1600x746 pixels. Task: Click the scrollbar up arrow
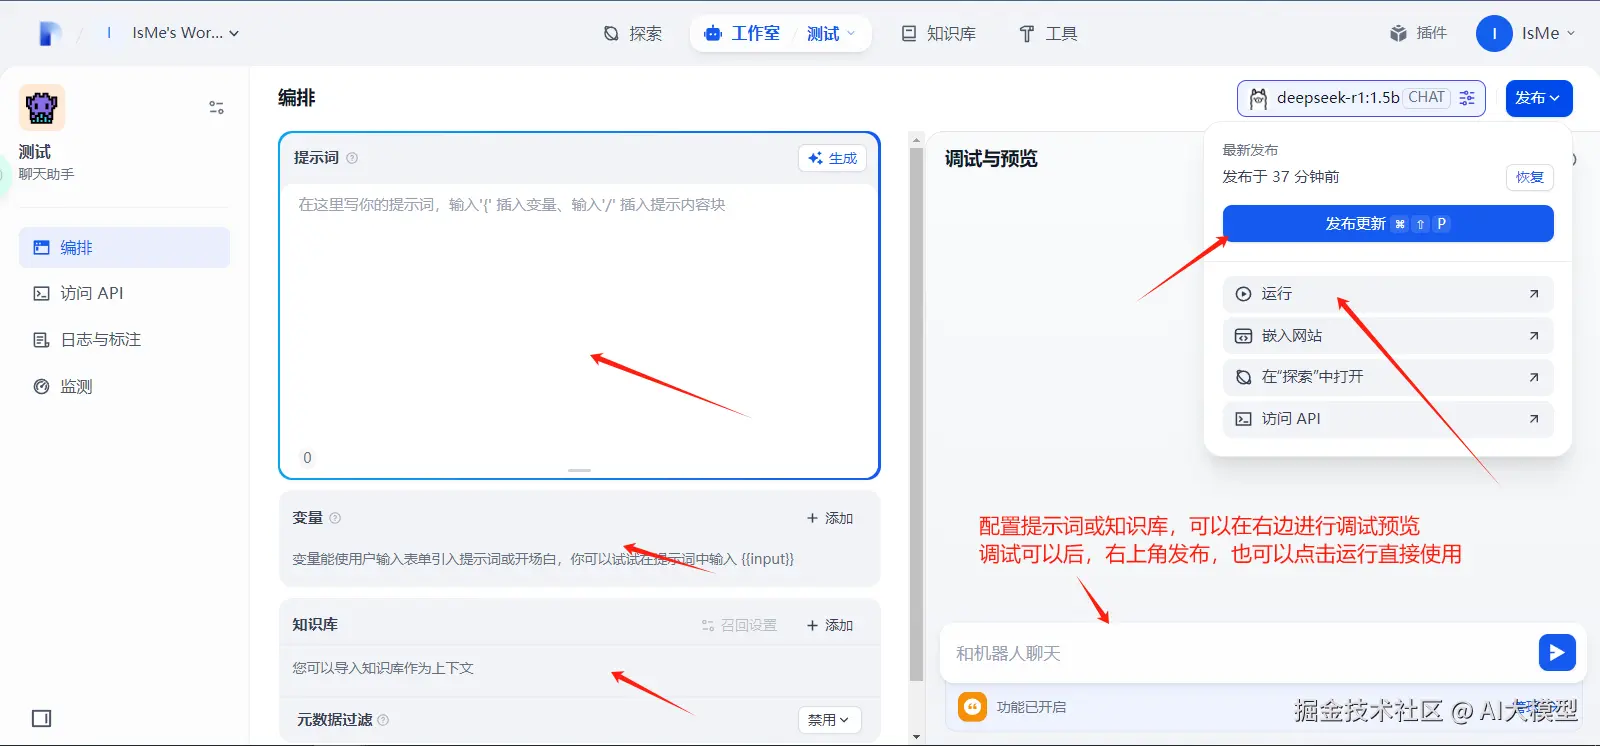pyautogui.click(x=916, y=139)
